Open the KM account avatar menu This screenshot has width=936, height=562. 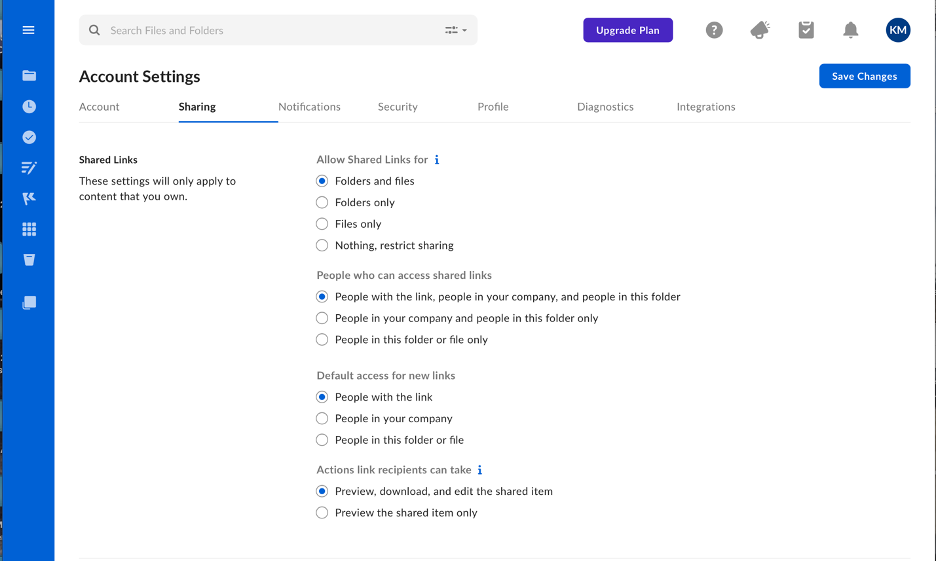tap(898, 30)
